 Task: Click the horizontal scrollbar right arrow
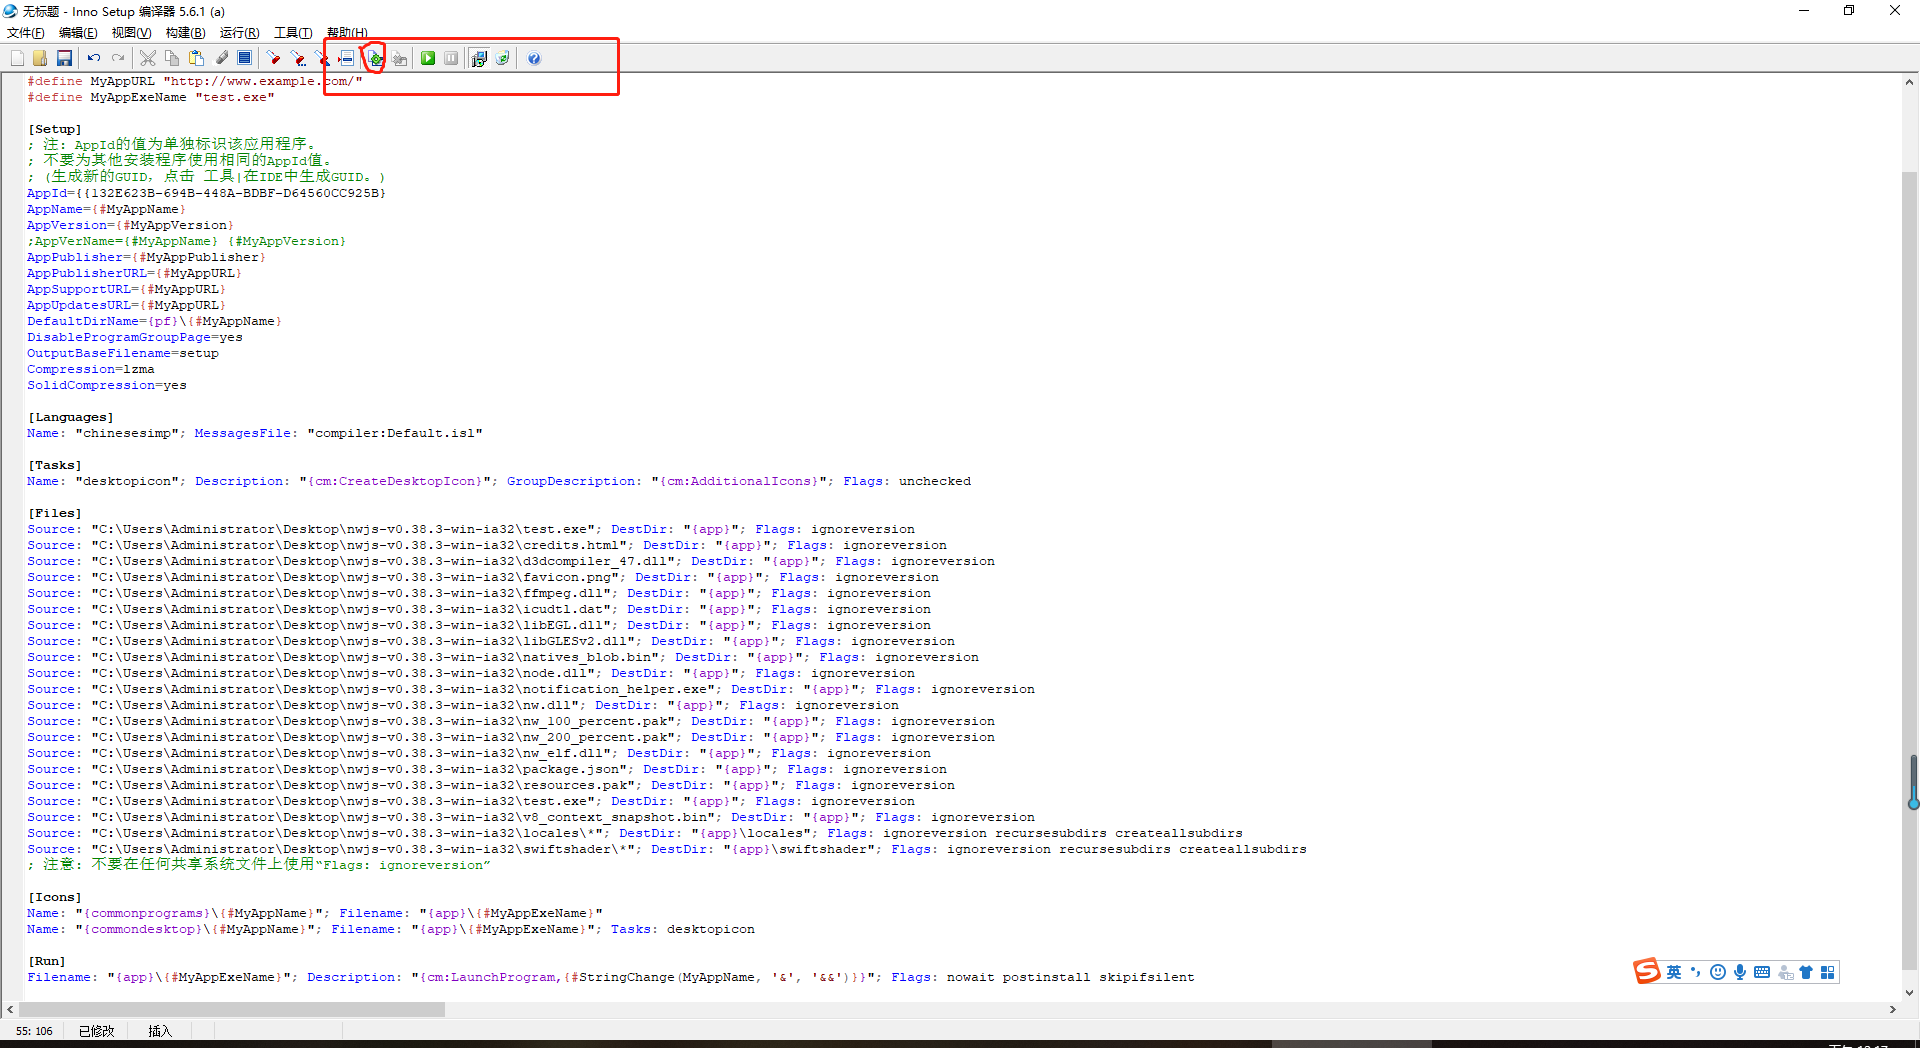pyautogui.click(x=1892, y=1010)
